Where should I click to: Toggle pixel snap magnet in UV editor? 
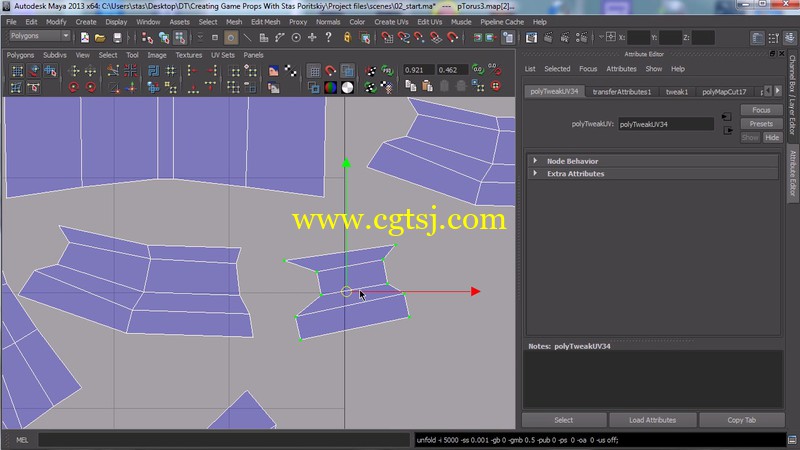point(331,71)
